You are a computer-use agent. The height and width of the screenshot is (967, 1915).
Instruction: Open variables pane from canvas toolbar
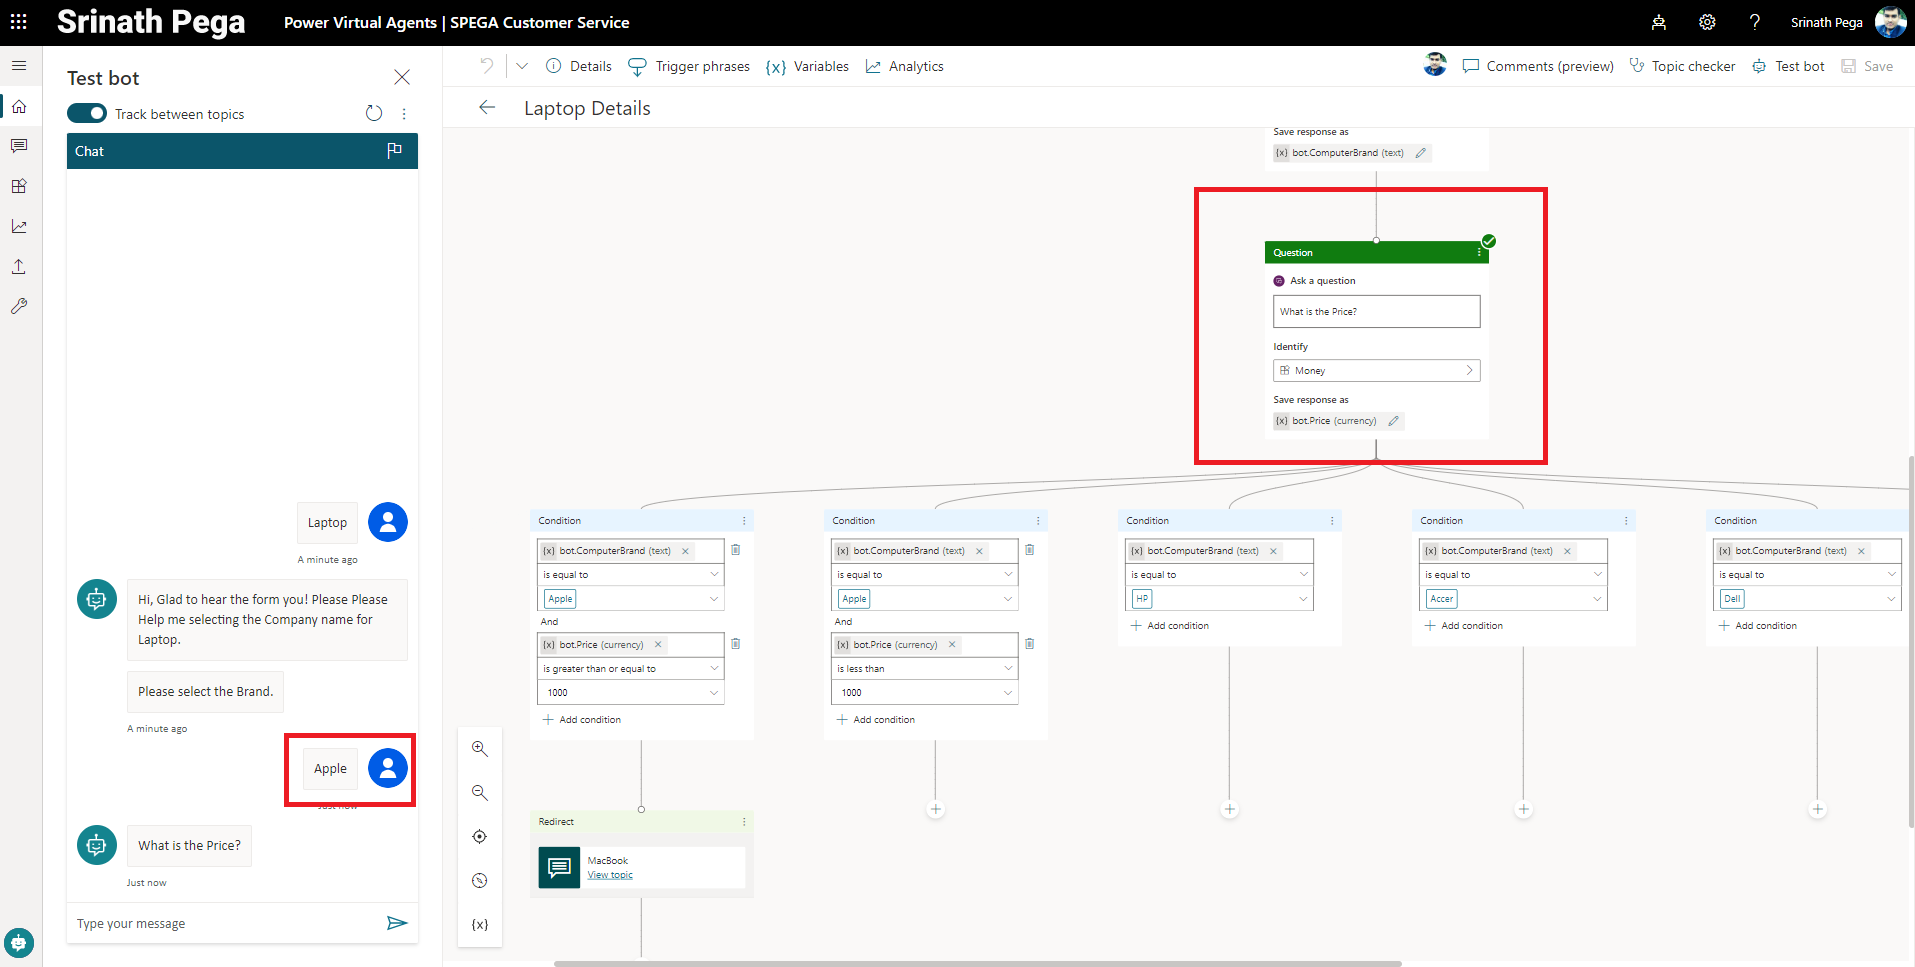click(480, 925)
